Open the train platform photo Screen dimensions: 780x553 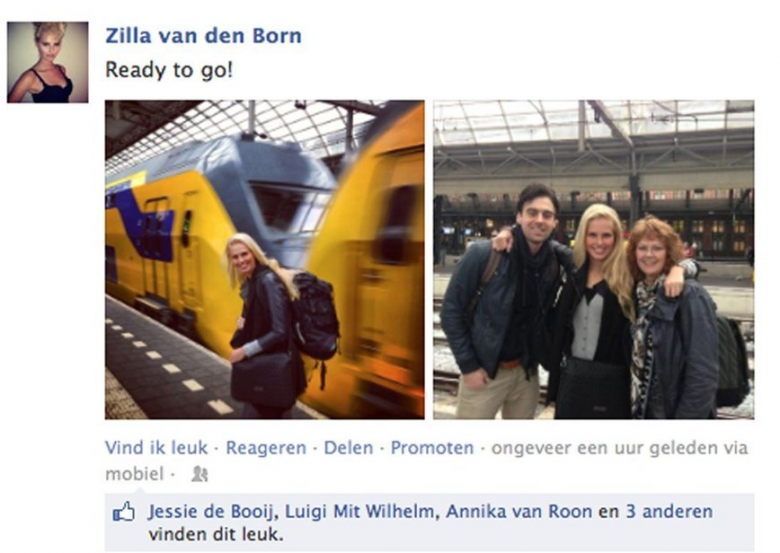265,260
